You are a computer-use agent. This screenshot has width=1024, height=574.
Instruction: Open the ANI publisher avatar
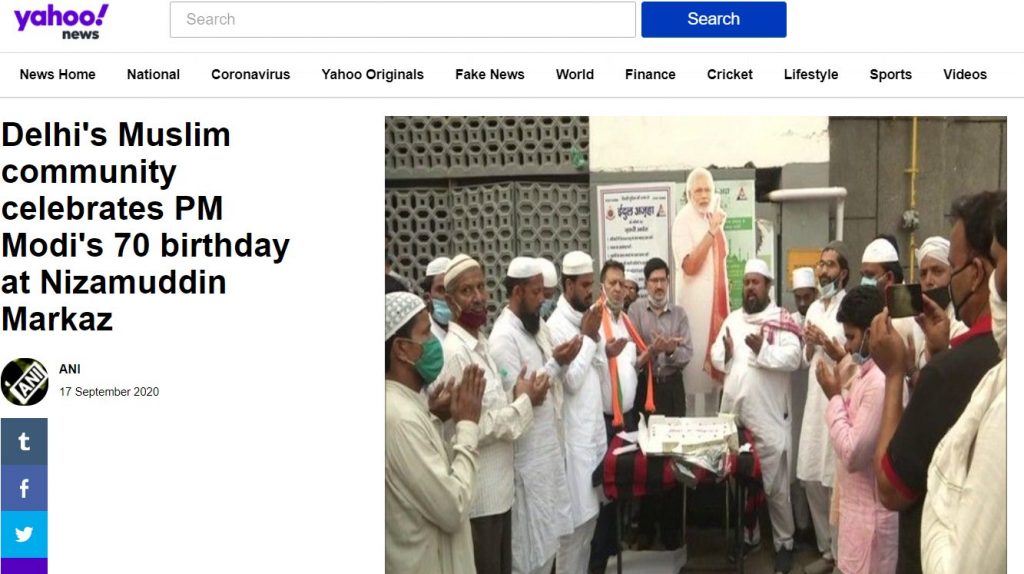tap(24, 382)
